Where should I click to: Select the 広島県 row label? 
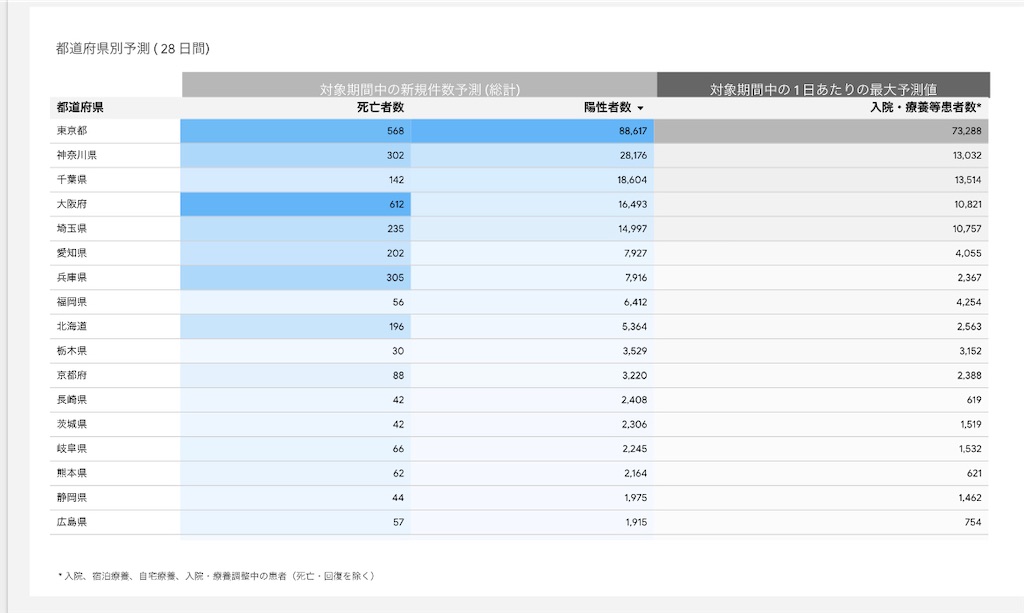pyautogui.click(x=72, y=522)
